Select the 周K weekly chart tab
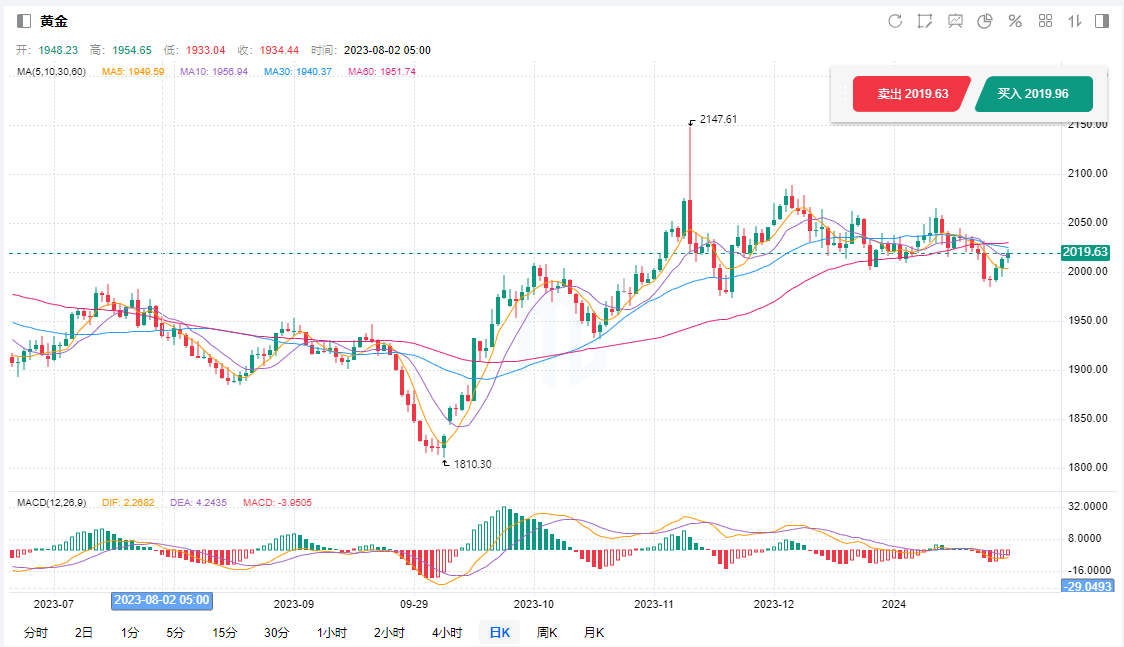The width and height of the screenshot is (1124, 647). pyautogui.click(x=547, y=632)
